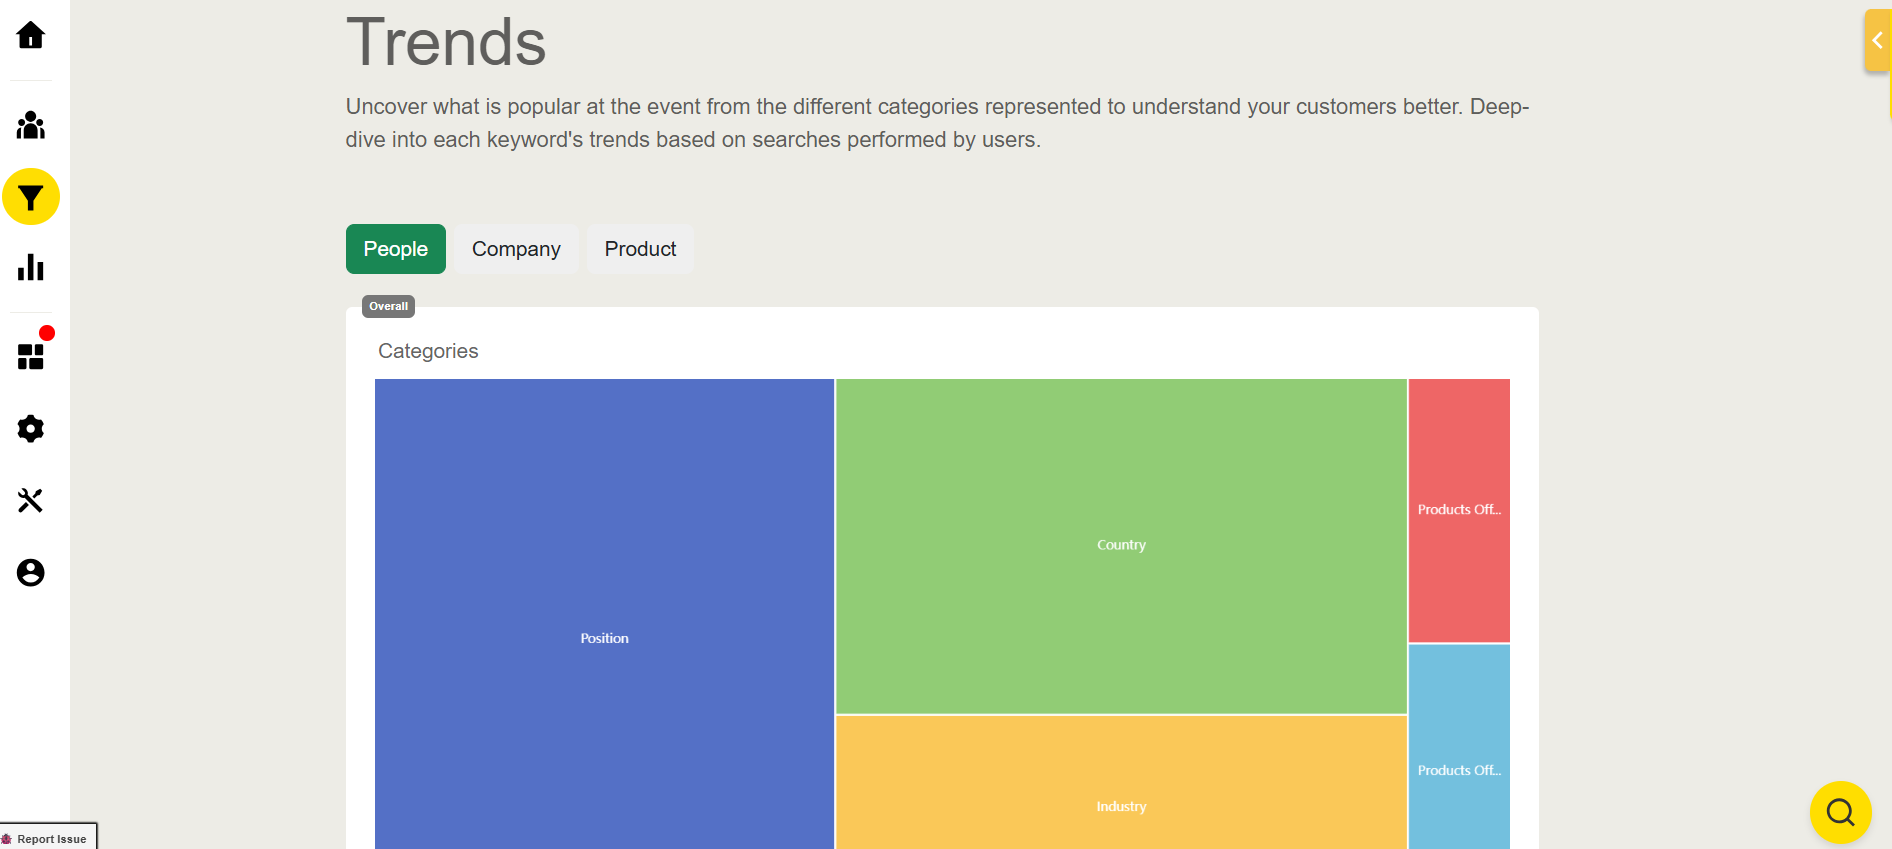The height and width of the screenshot is (849, 1892).
Task: Switch to the Product tab
Action: coord(641,249)
